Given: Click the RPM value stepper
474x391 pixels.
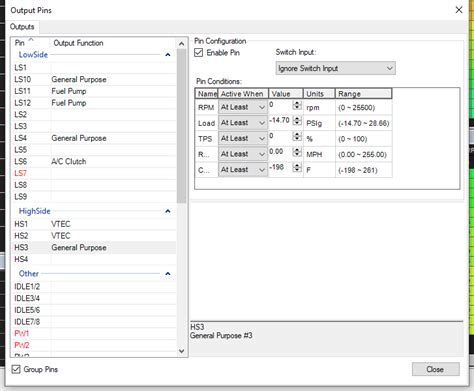Looking at the screenshot, I should point(297,105).
